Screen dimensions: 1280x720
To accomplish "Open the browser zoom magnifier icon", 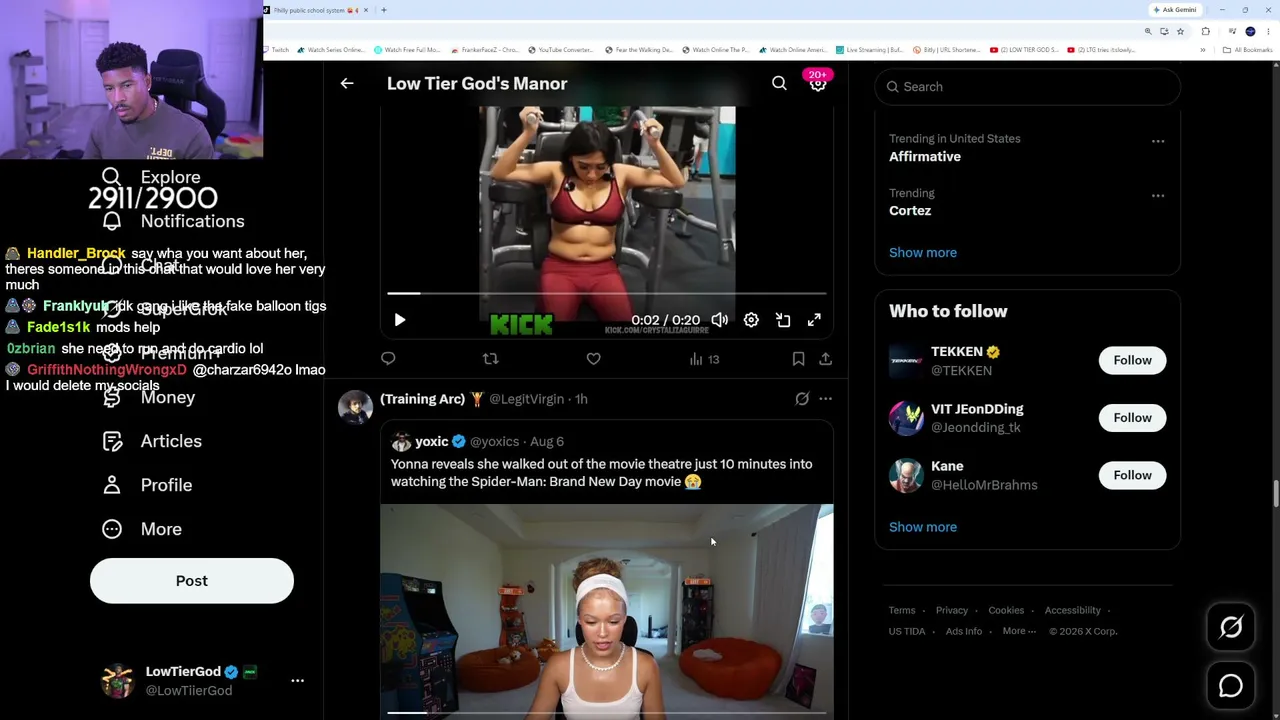I will pyautogui.click(x=1148, y=31).
